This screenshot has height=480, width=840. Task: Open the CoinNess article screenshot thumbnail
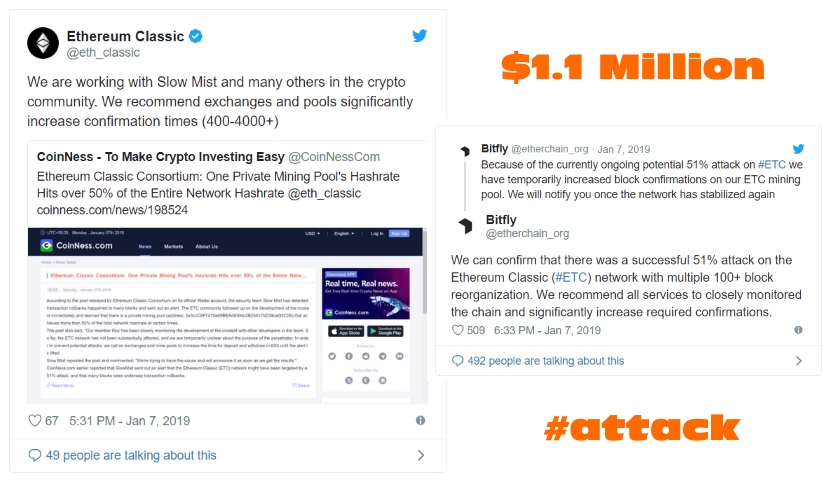pyautogui.click(x=228, y=315)
